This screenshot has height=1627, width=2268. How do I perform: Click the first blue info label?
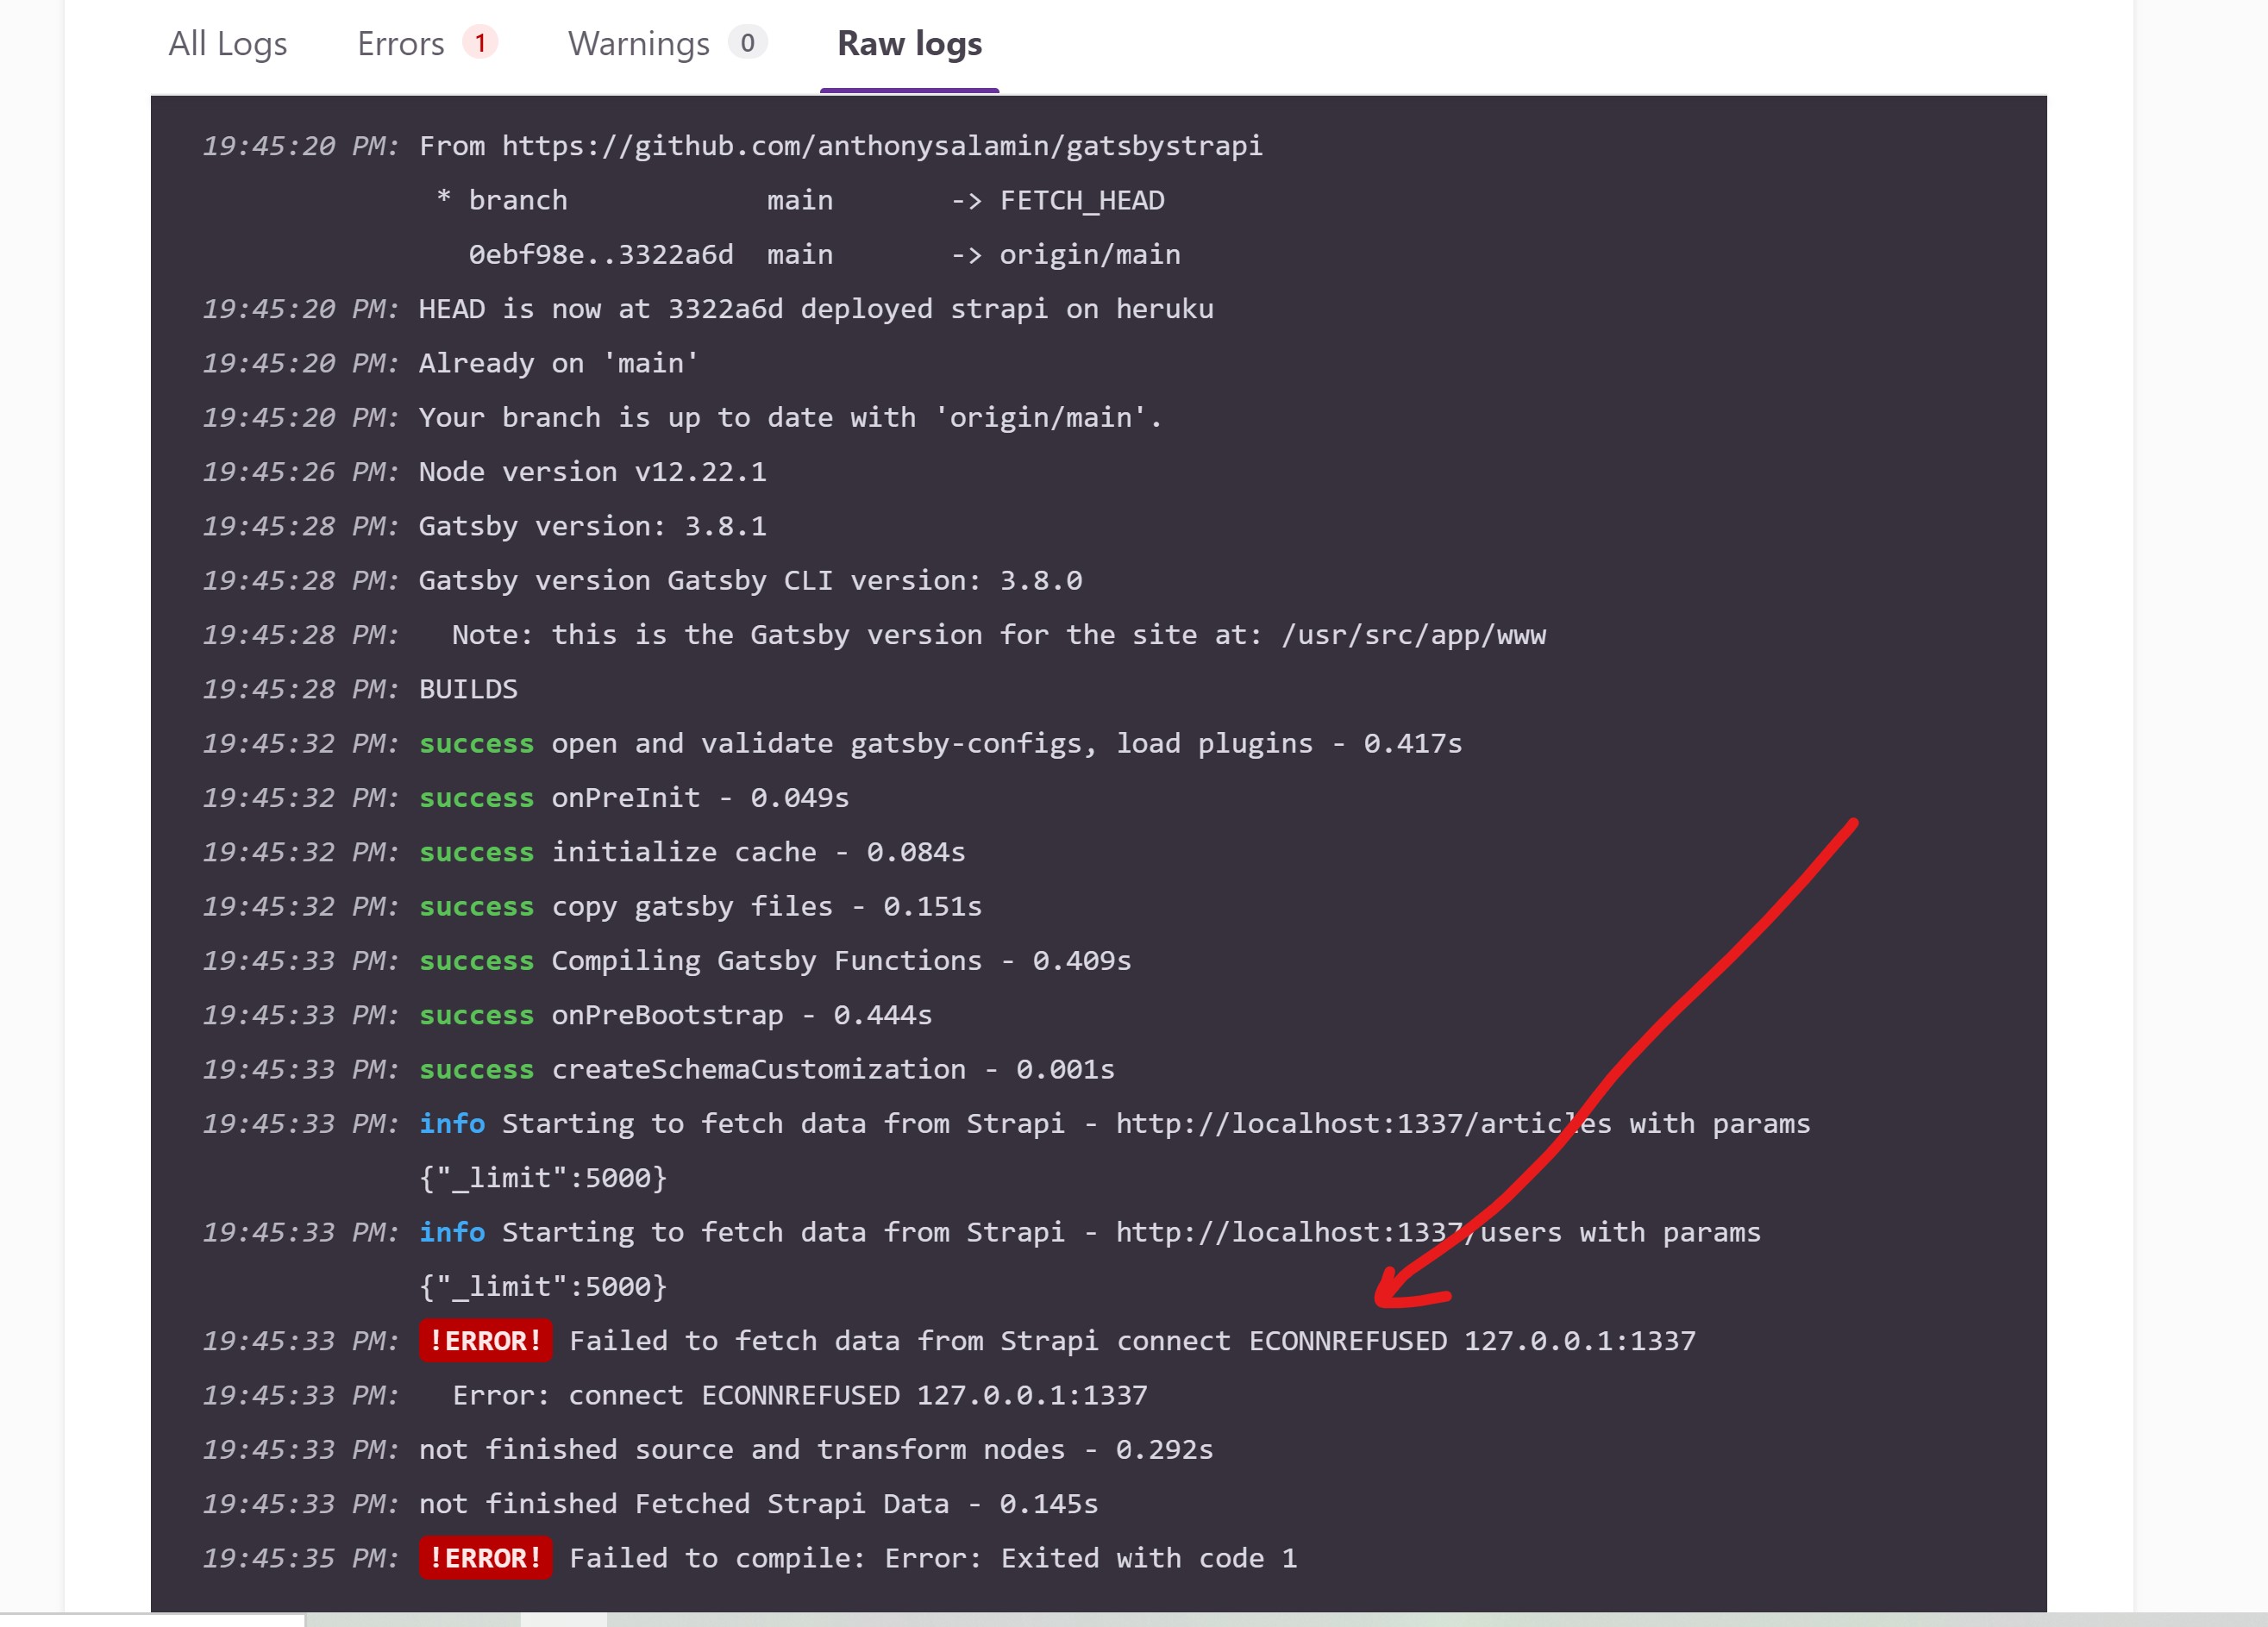(x=452, y=1124)
